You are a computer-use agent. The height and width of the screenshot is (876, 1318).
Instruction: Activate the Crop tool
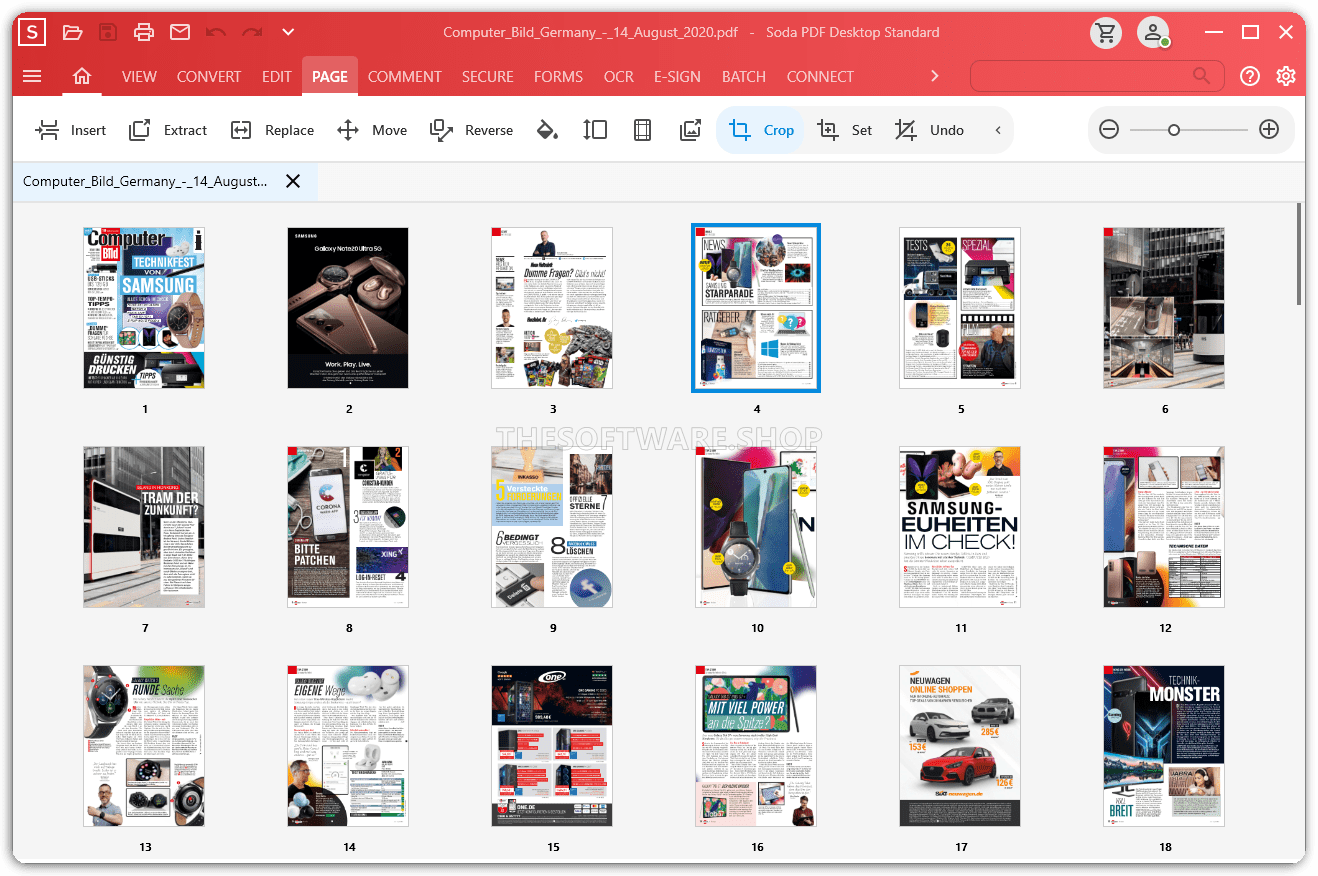point(761,130)
